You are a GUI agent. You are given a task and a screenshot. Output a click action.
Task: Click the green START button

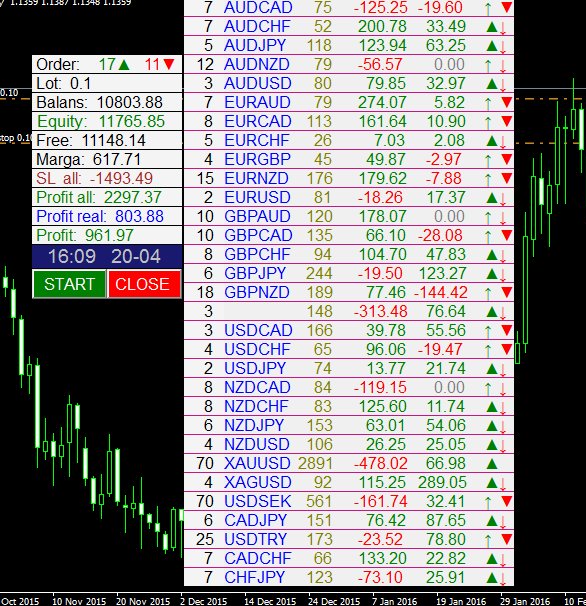(70, 284)
